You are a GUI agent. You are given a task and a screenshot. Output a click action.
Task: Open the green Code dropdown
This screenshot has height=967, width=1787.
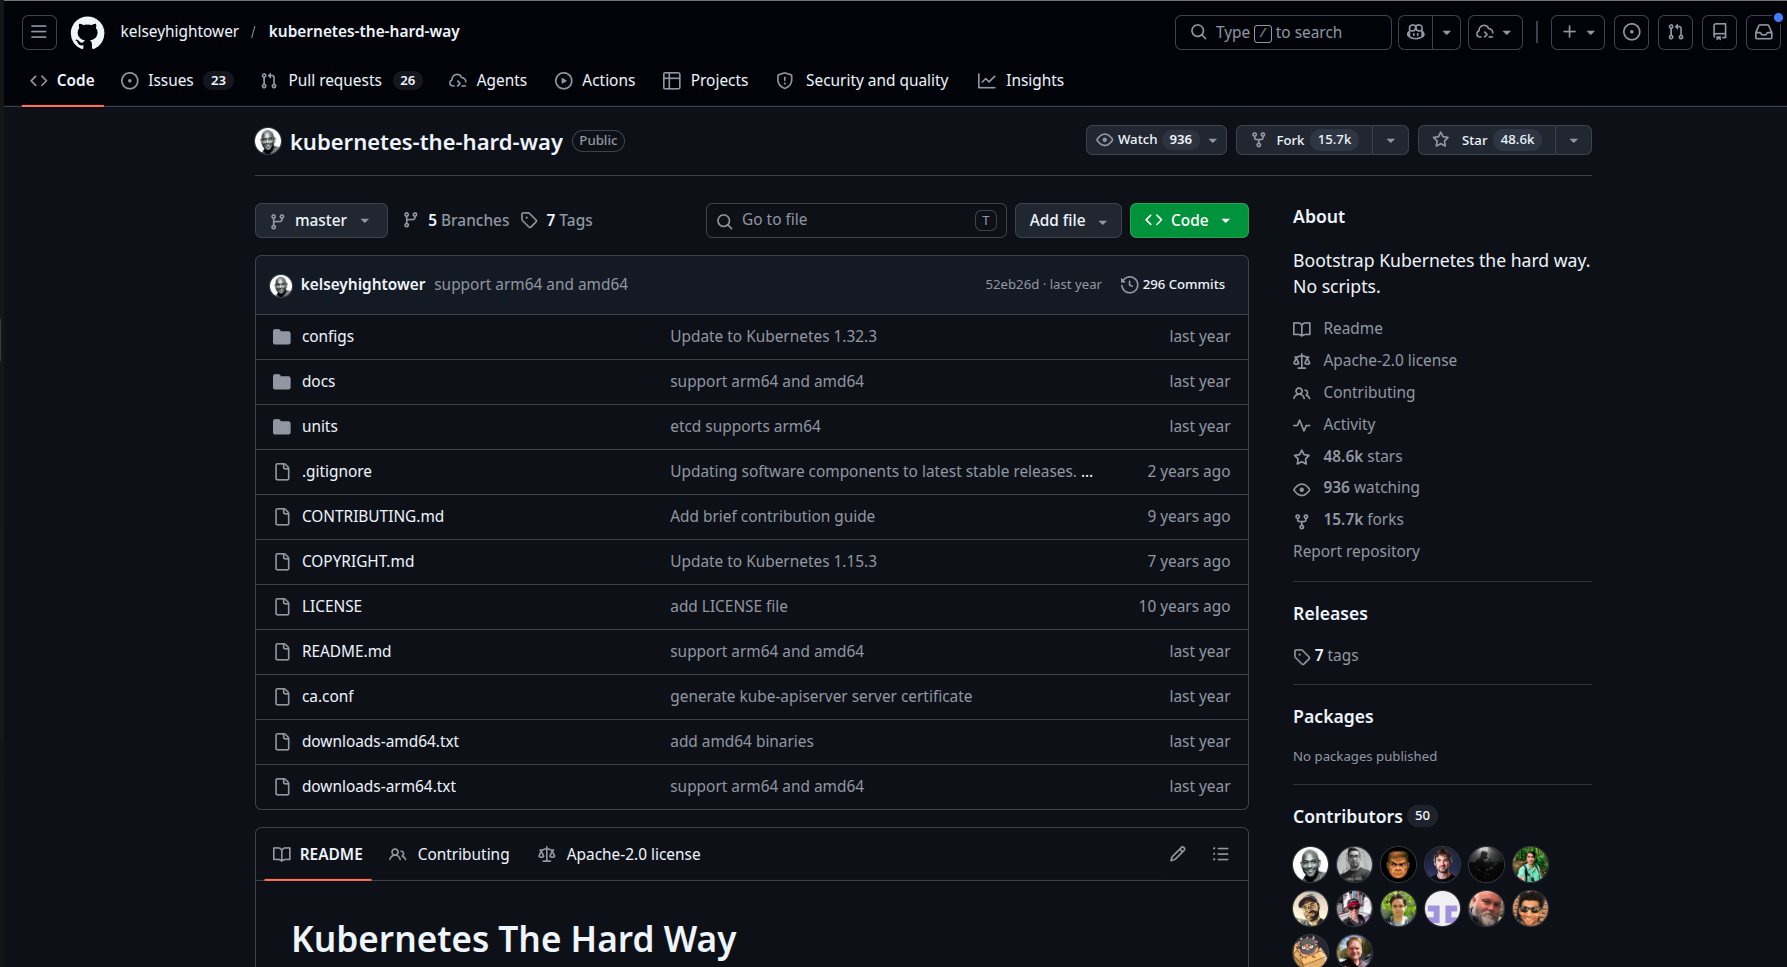(x=1189, y=220)
